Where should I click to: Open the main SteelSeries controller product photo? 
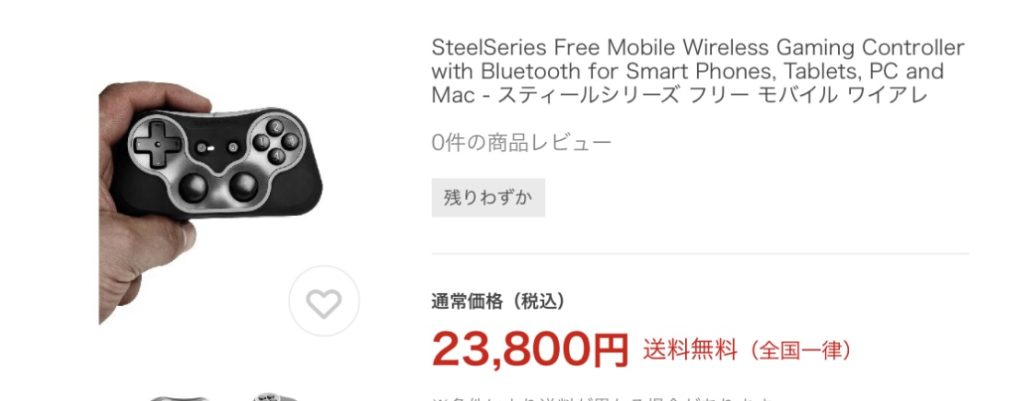pyautogui.click(x=211, y=202)
